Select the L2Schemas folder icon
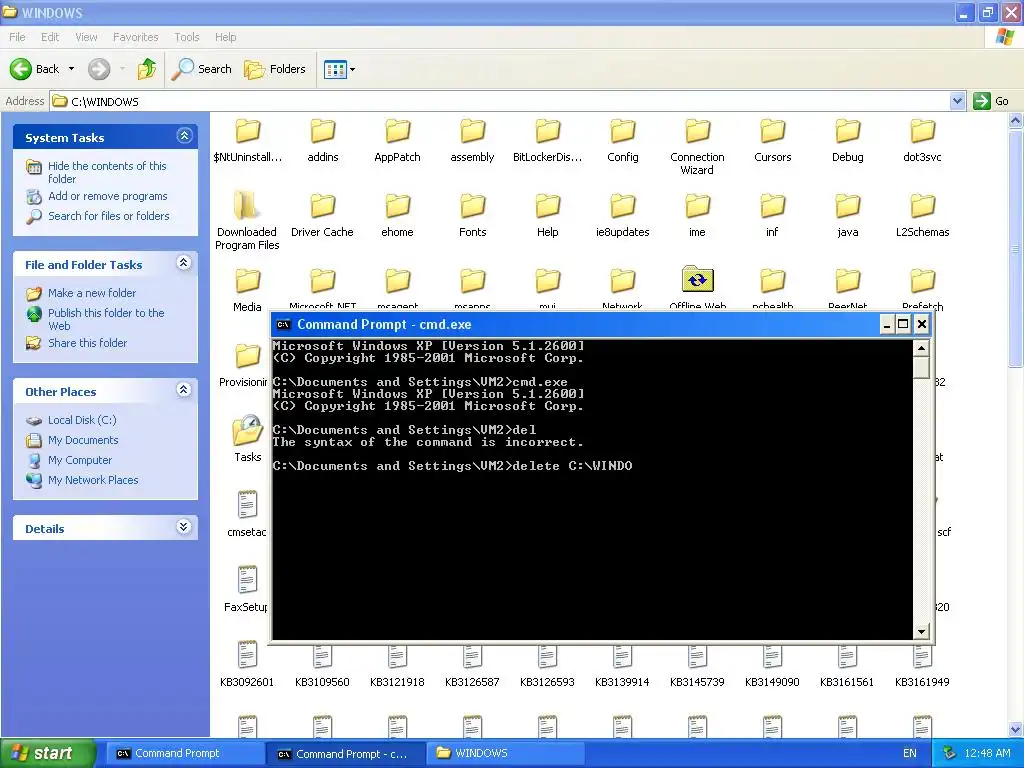Image resolution: width=1024 pixels, height=768 pixels. pos(923,206)
